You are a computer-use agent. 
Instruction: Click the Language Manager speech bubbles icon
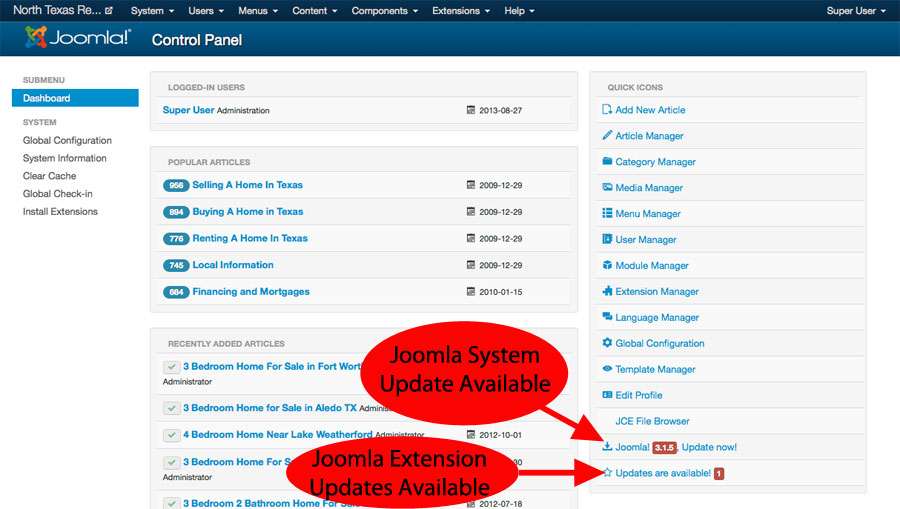click(607, 316)
